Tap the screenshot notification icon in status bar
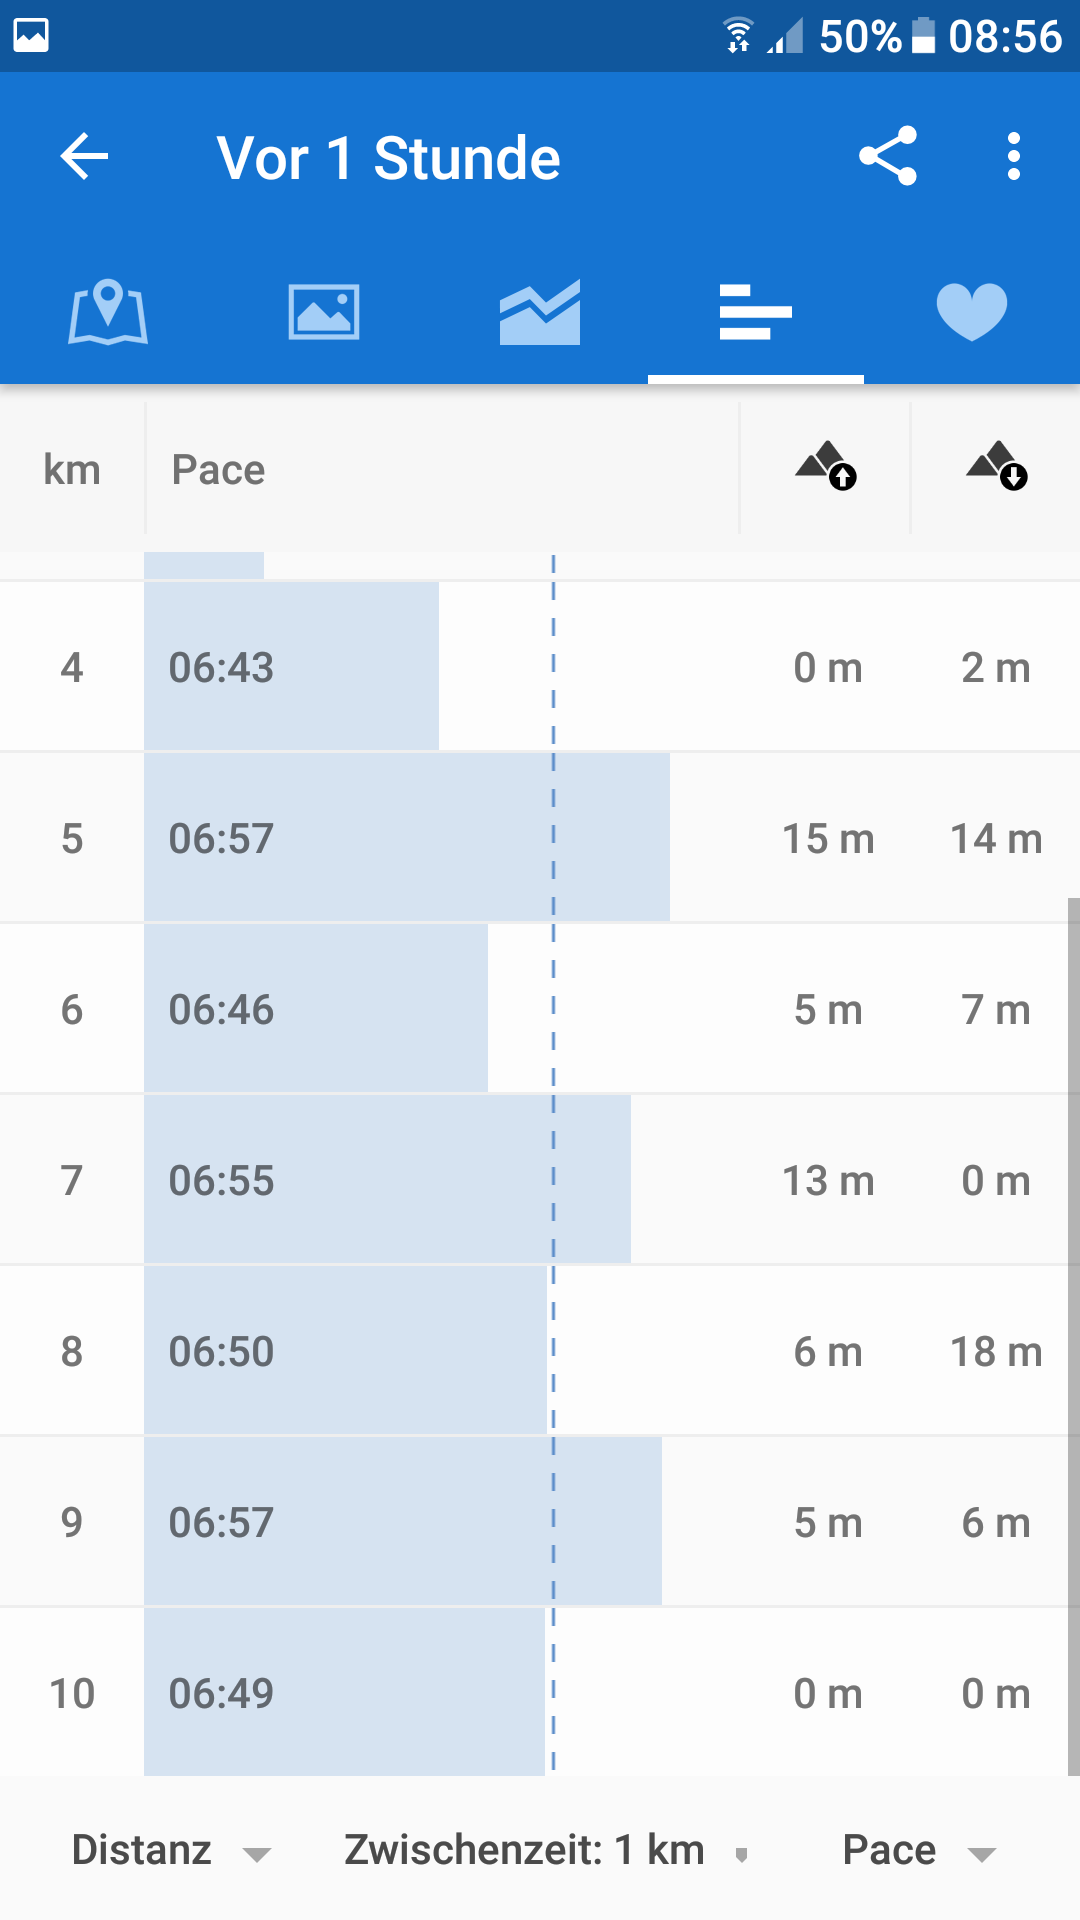 [31, 36]
